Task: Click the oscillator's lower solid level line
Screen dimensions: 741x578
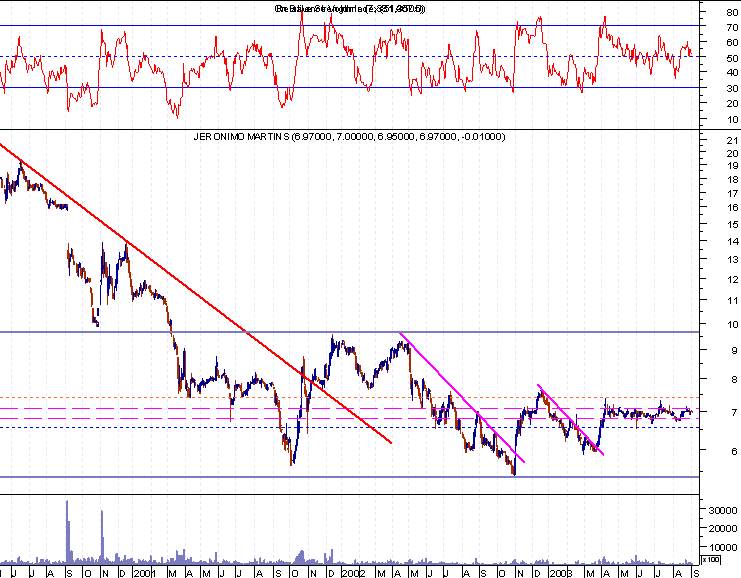Action: (349, 87)
